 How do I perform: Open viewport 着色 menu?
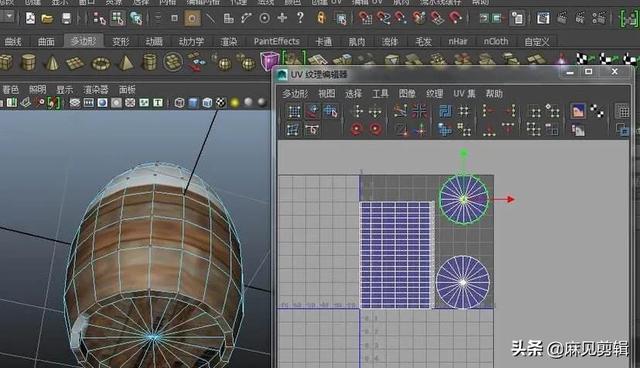(x=11, y=89)
